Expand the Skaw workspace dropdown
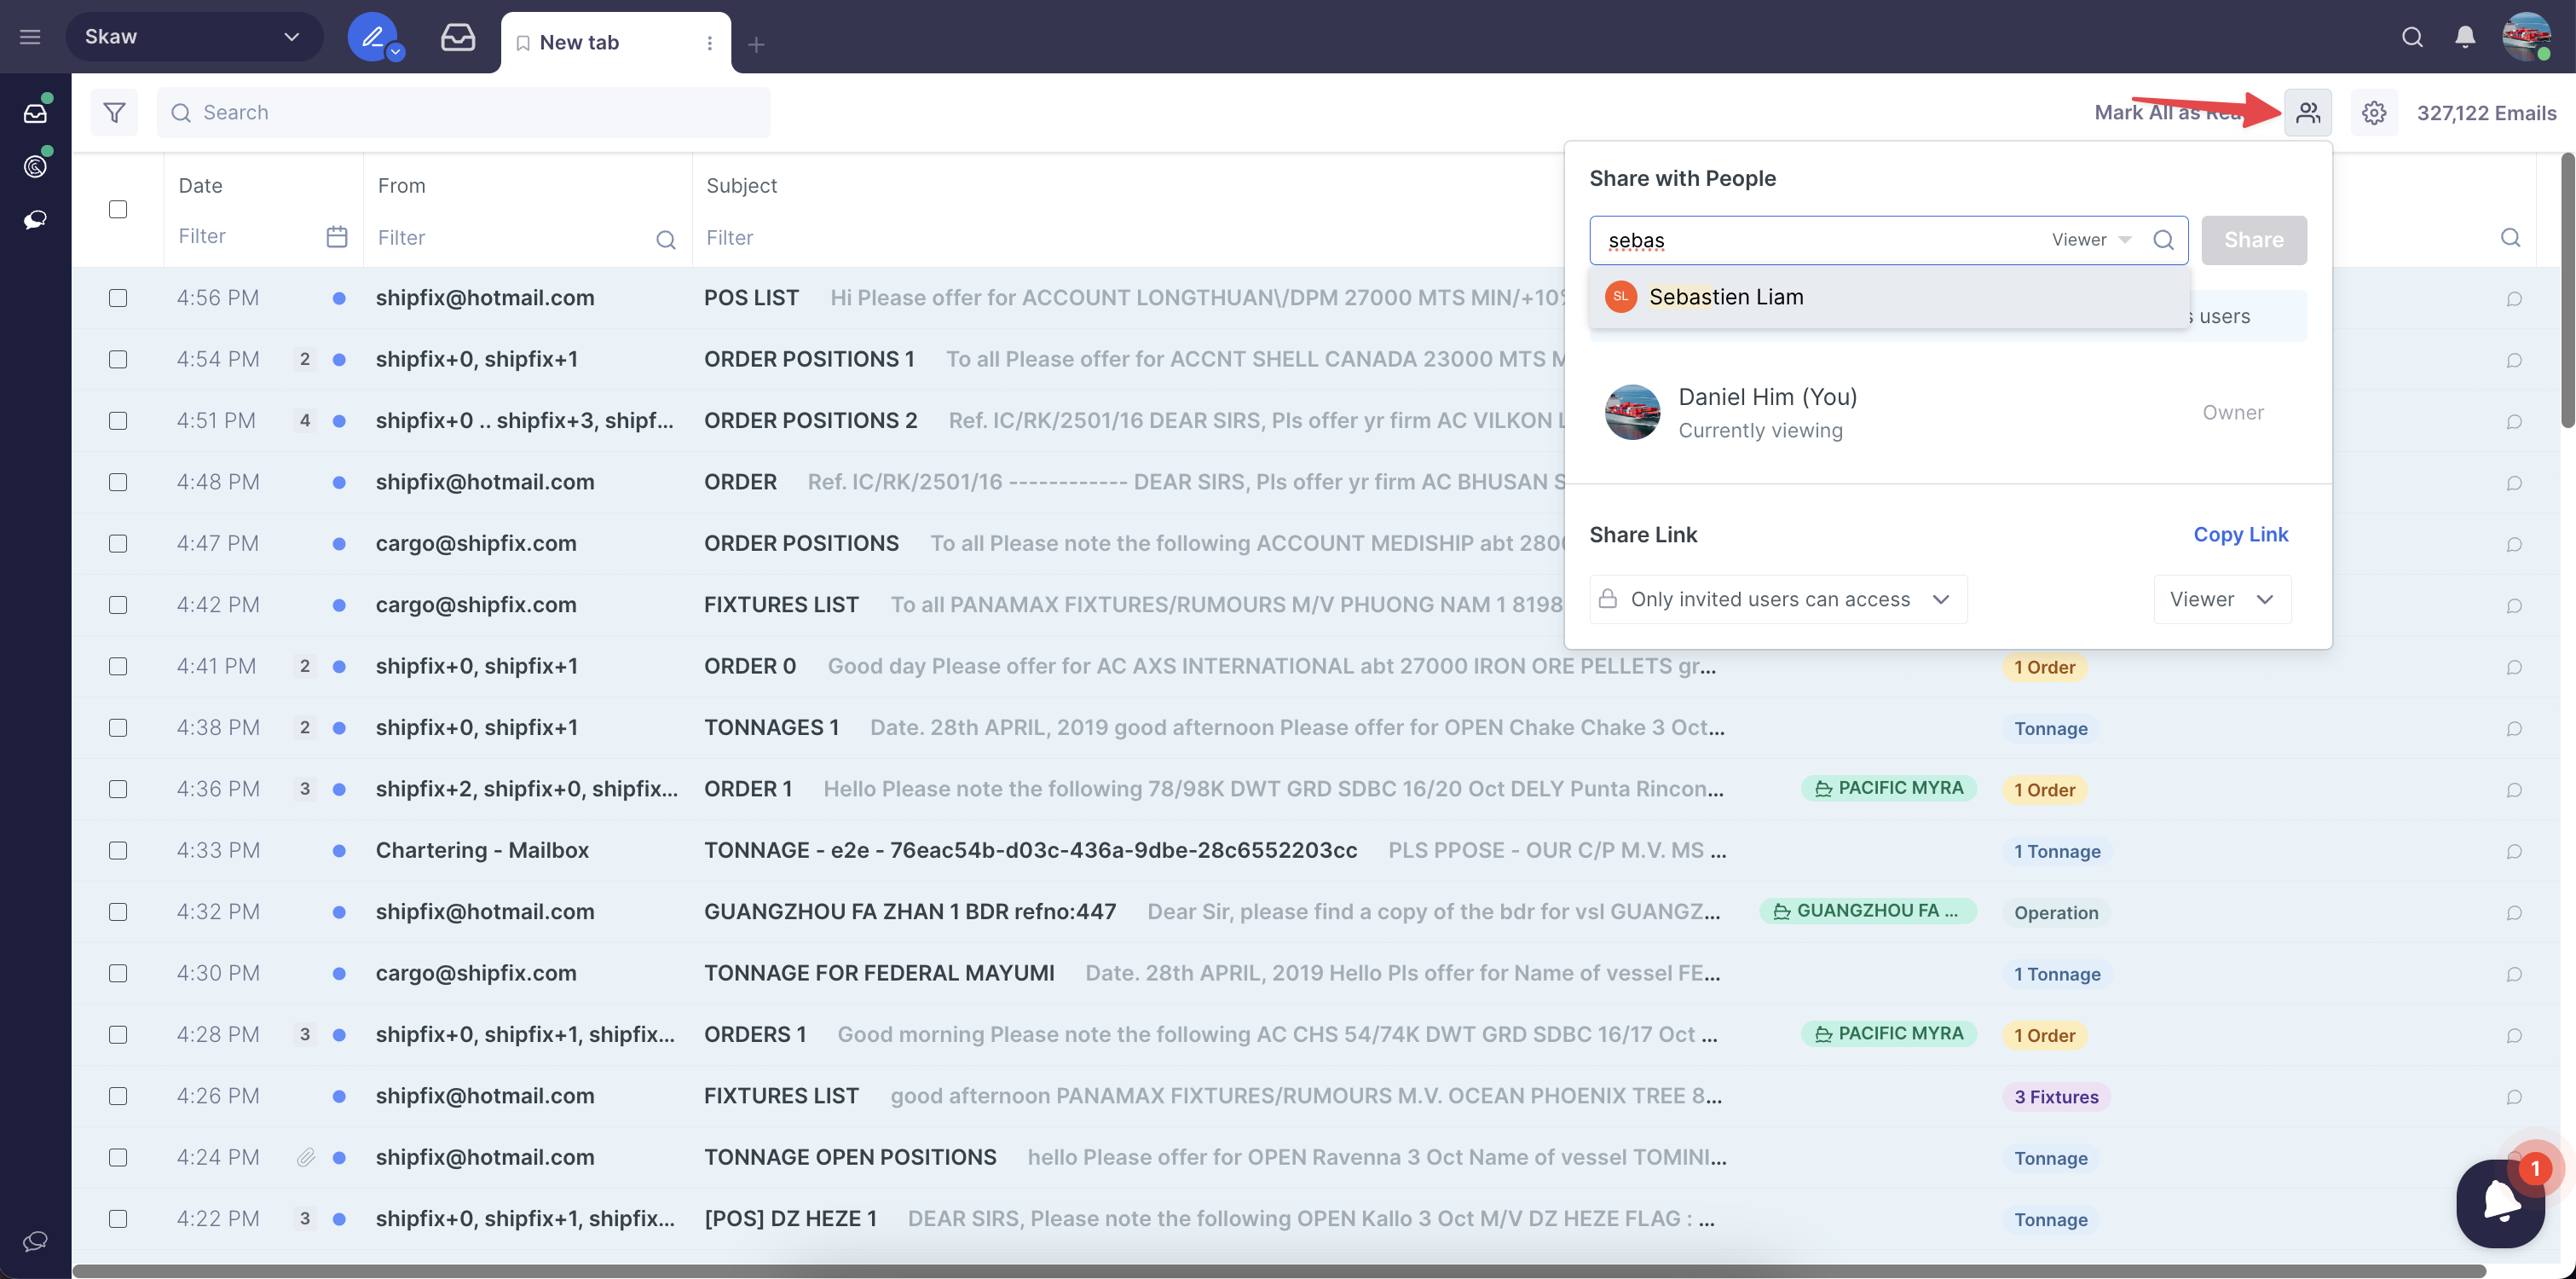This screenshot has width=2576, height=1279. pyautogui.click(x=194, y=37)
